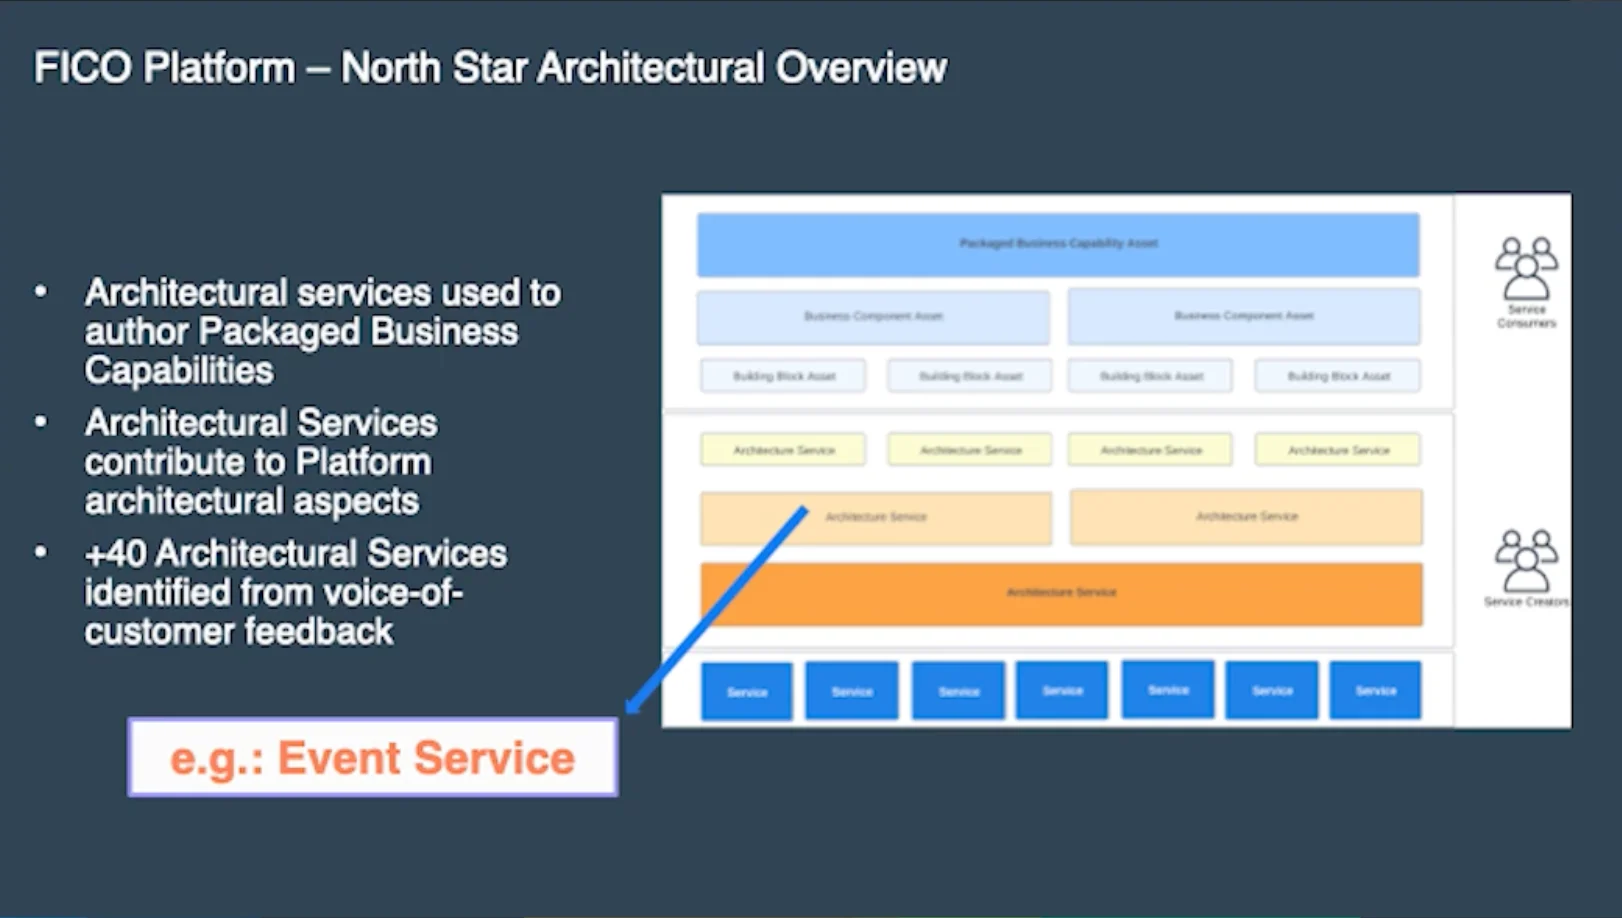The image size is (1622, 918).
Task: Select bullet '+40 Architectural Services identified from voice-of-customer feedback'
Action: [x=296, y=592]
